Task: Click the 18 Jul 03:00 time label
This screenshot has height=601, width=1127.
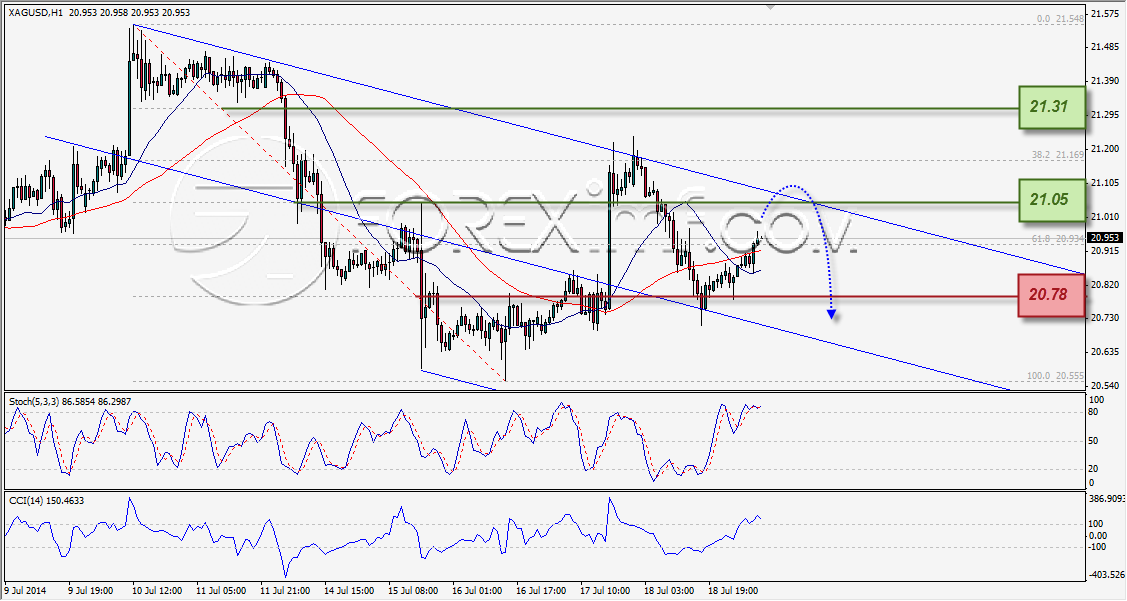Action: pyautogui.click(x=670, y=591)
